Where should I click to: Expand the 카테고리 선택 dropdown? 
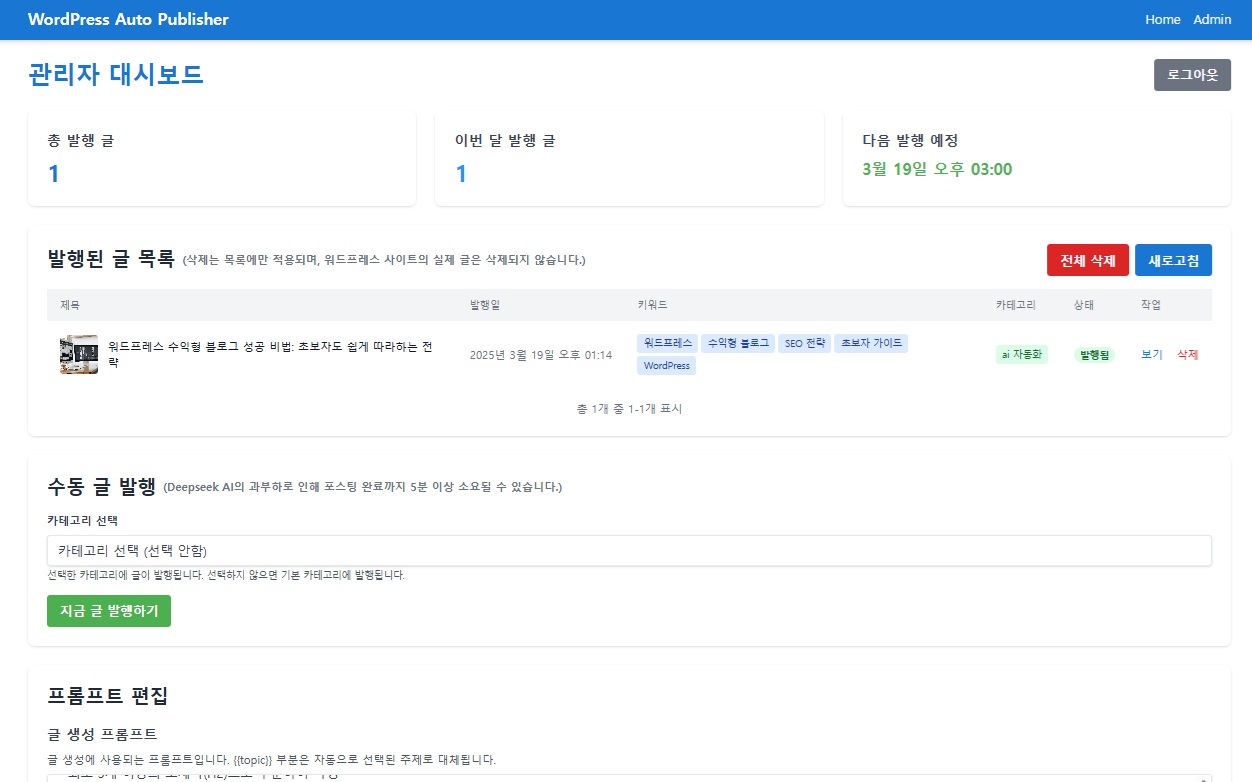[x=629, y=551]
